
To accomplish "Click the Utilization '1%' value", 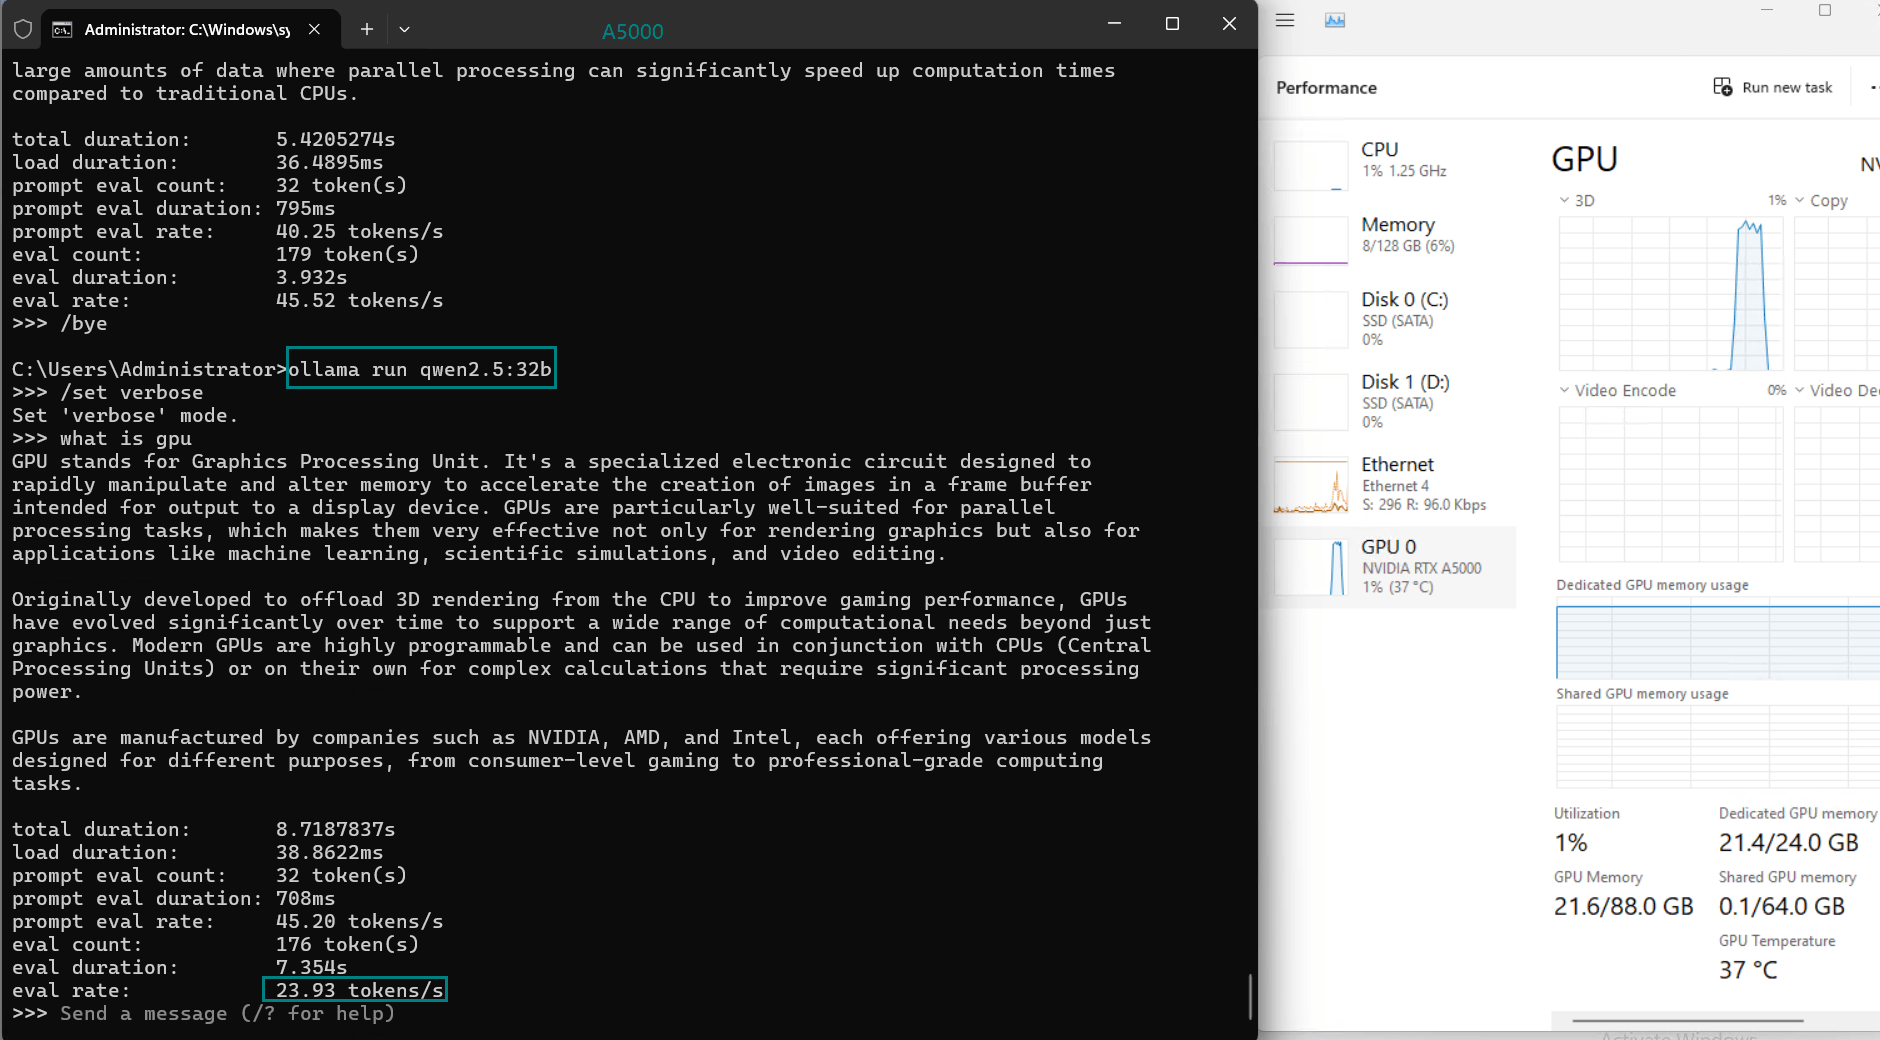I will click(x=1570, y=843).
